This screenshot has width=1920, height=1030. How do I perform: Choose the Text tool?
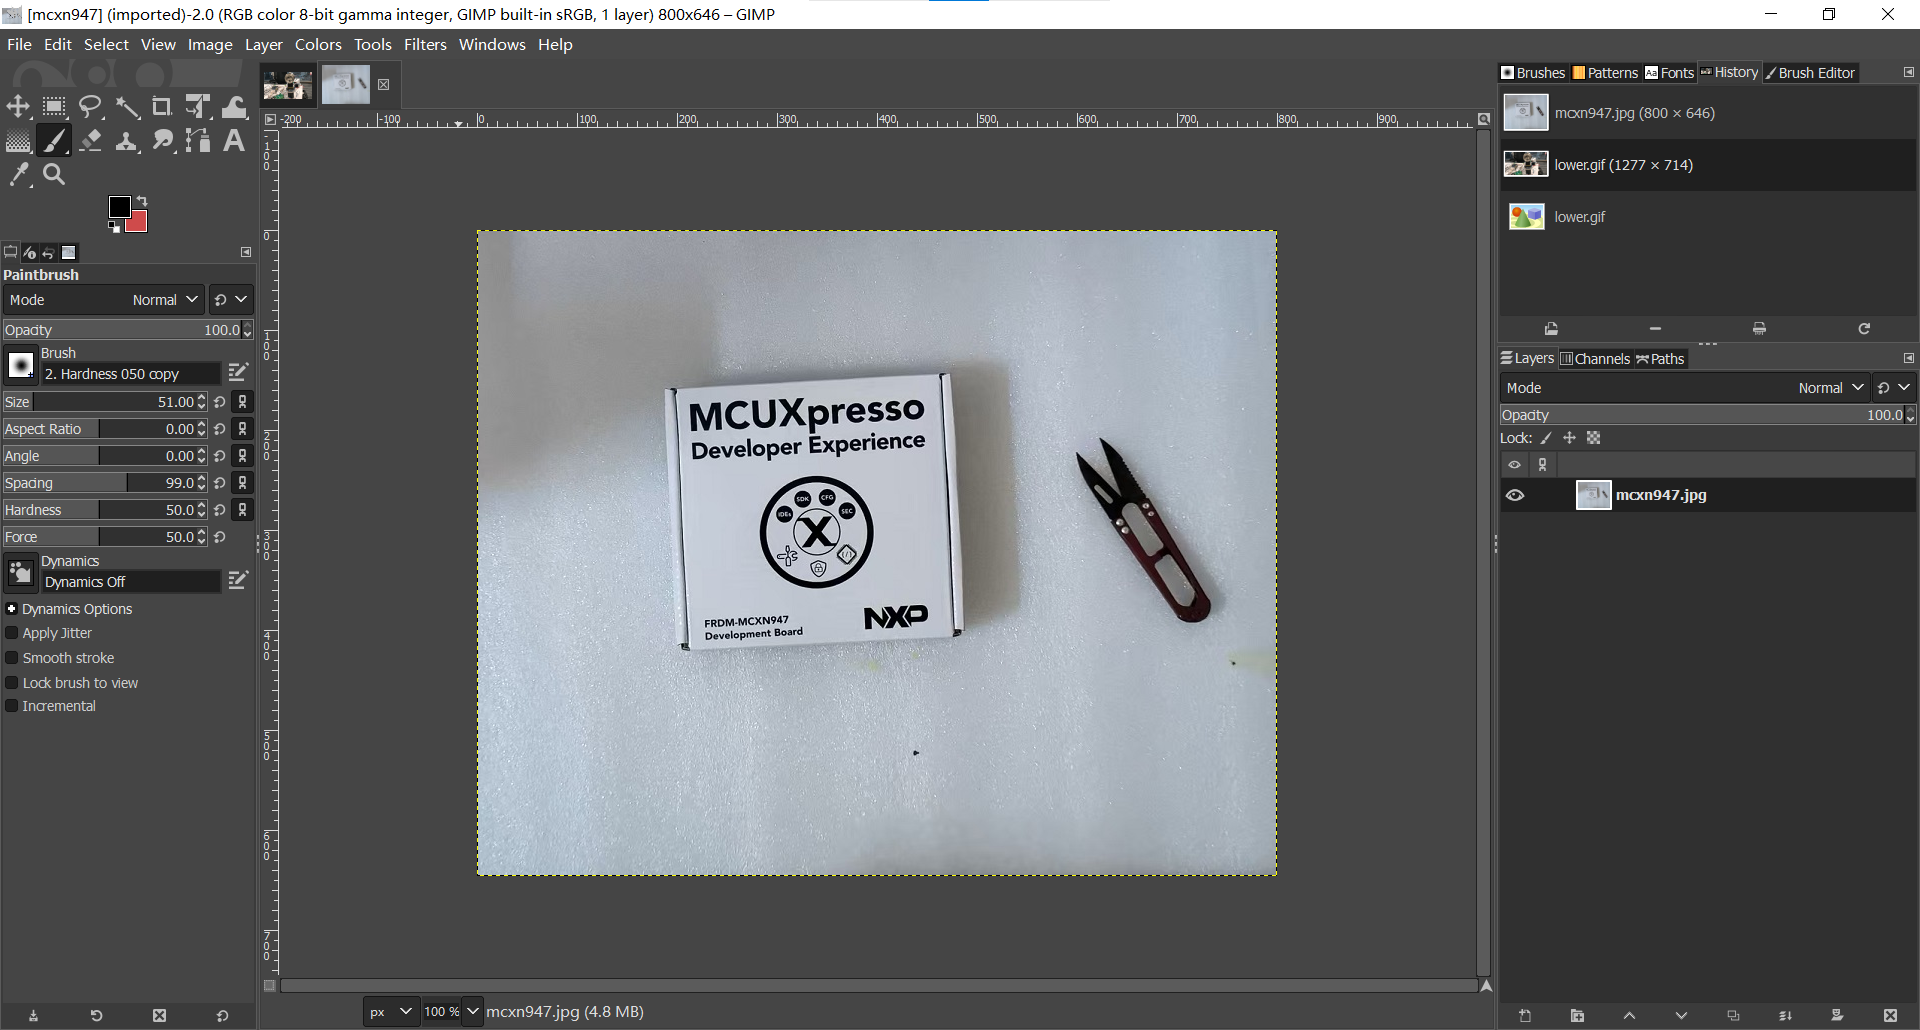tap(233, 141)
